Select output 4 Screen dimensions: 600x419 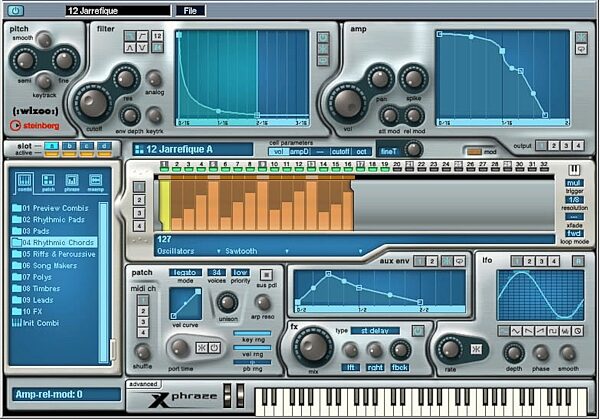coord(578,146)
